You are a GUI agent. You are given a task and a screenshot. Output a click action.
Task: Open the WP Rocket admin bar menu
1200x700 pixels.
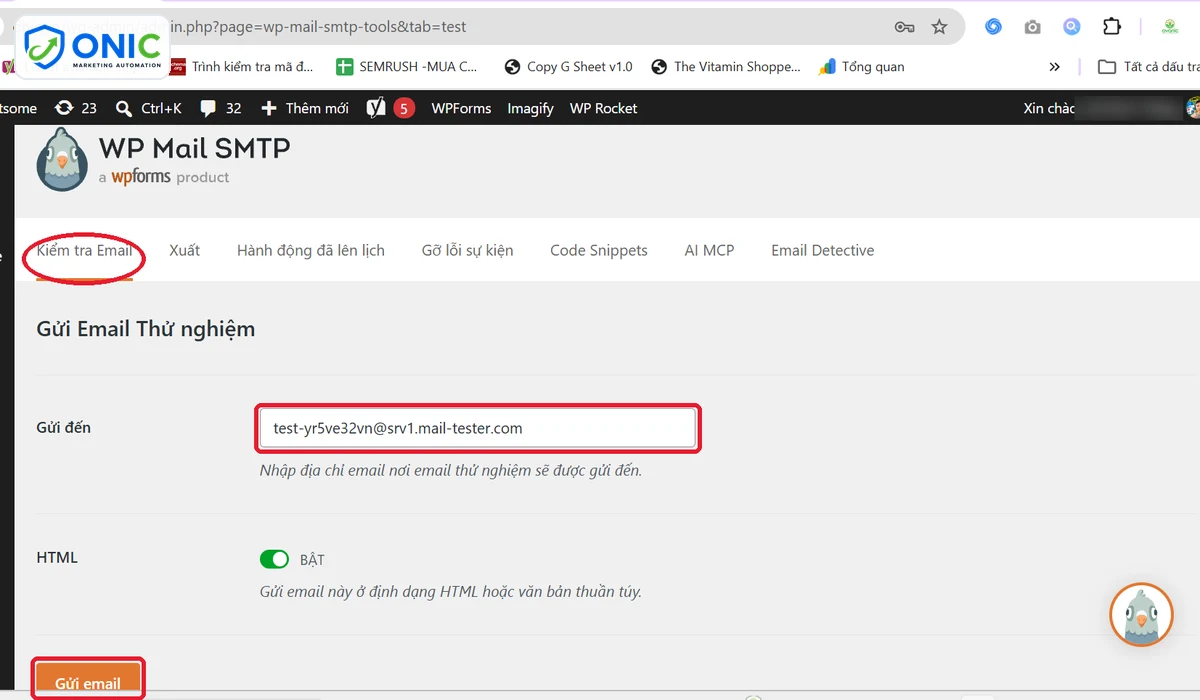point(603,108)
